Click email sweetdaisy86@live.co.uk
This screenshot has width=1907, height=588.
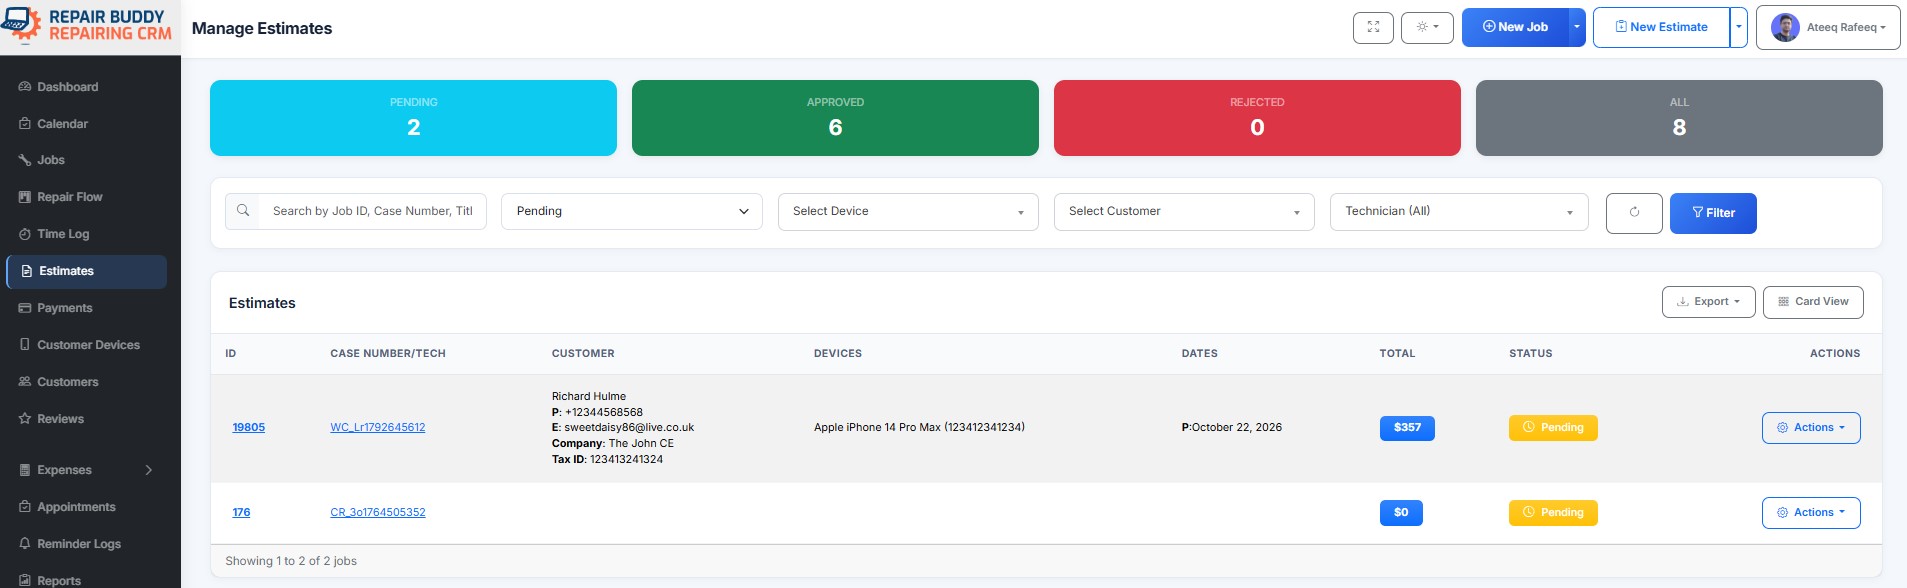[629, 428]
